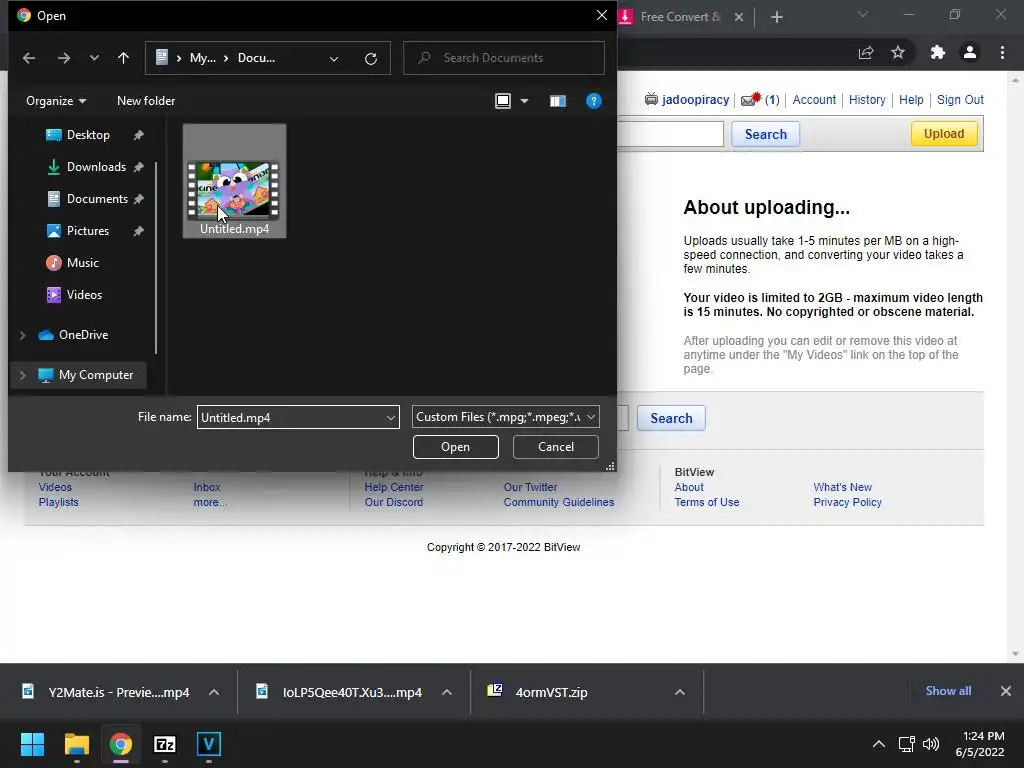Open 7-Zip from the taskbar
Screen dimensions: 1024x768
[165, 744]
